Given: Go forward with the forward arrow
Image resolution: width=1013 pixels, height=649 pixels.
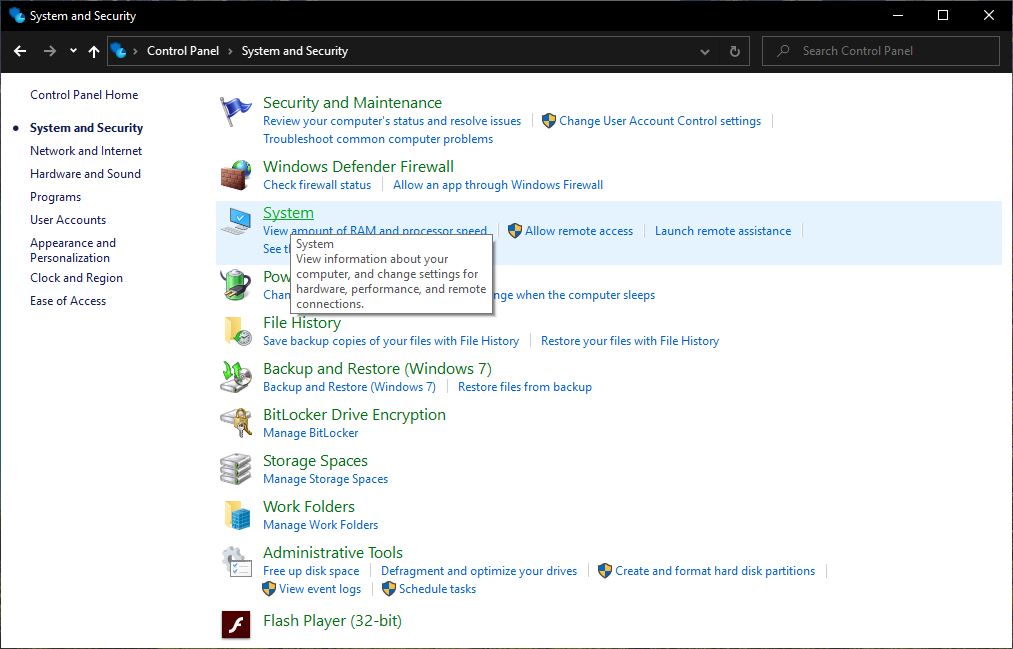Looking at the screenshot, I should pos(50,51).
